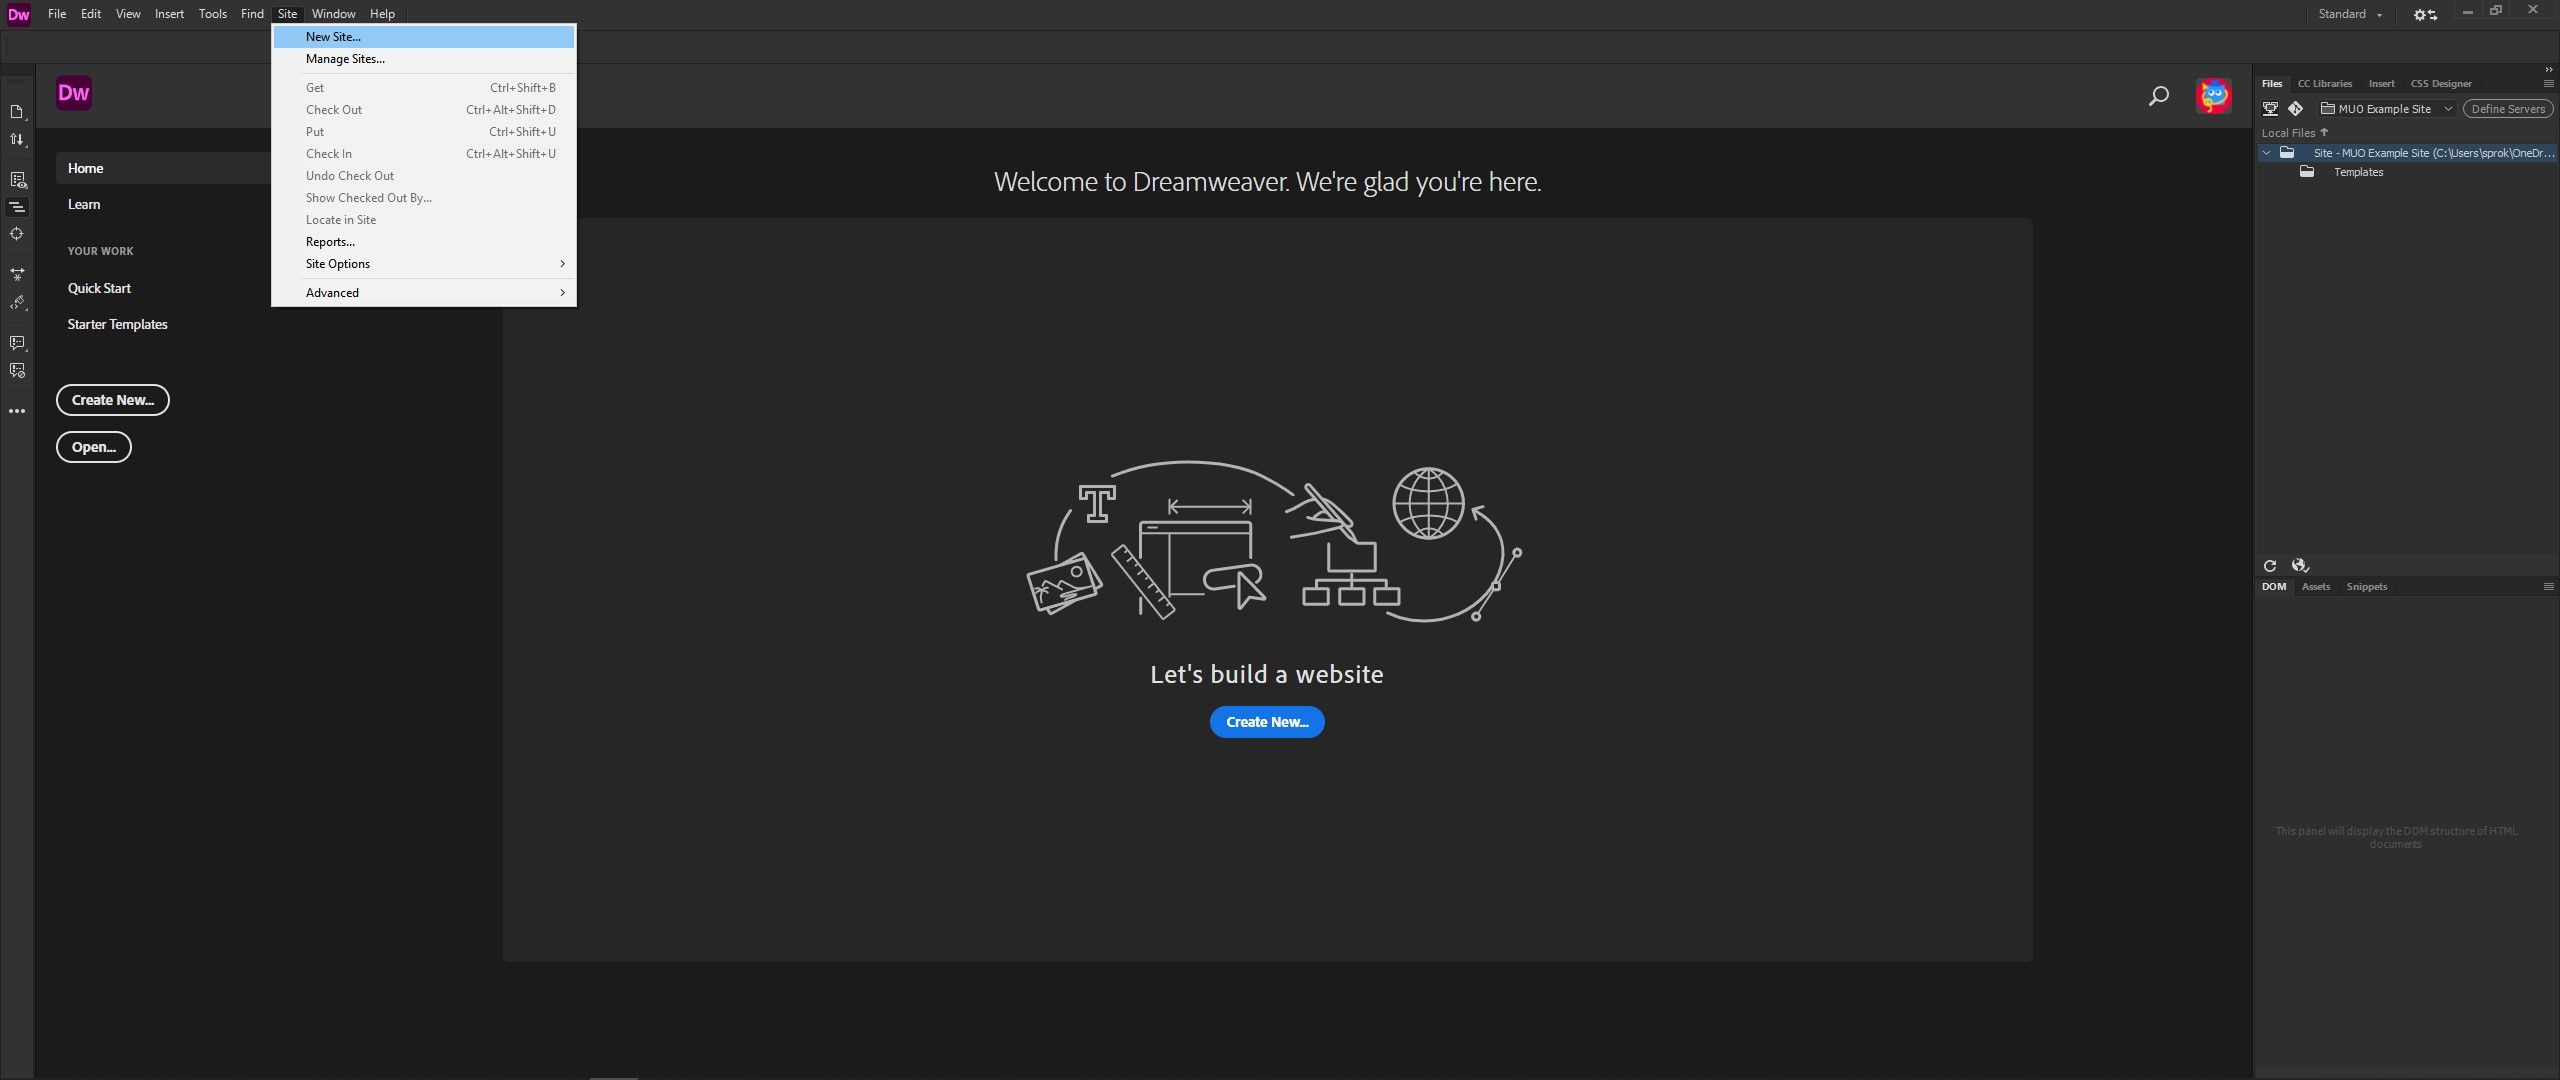Expand the Advanced submenu
This screenshot has width=2560, height=1080.
point(332,292)
